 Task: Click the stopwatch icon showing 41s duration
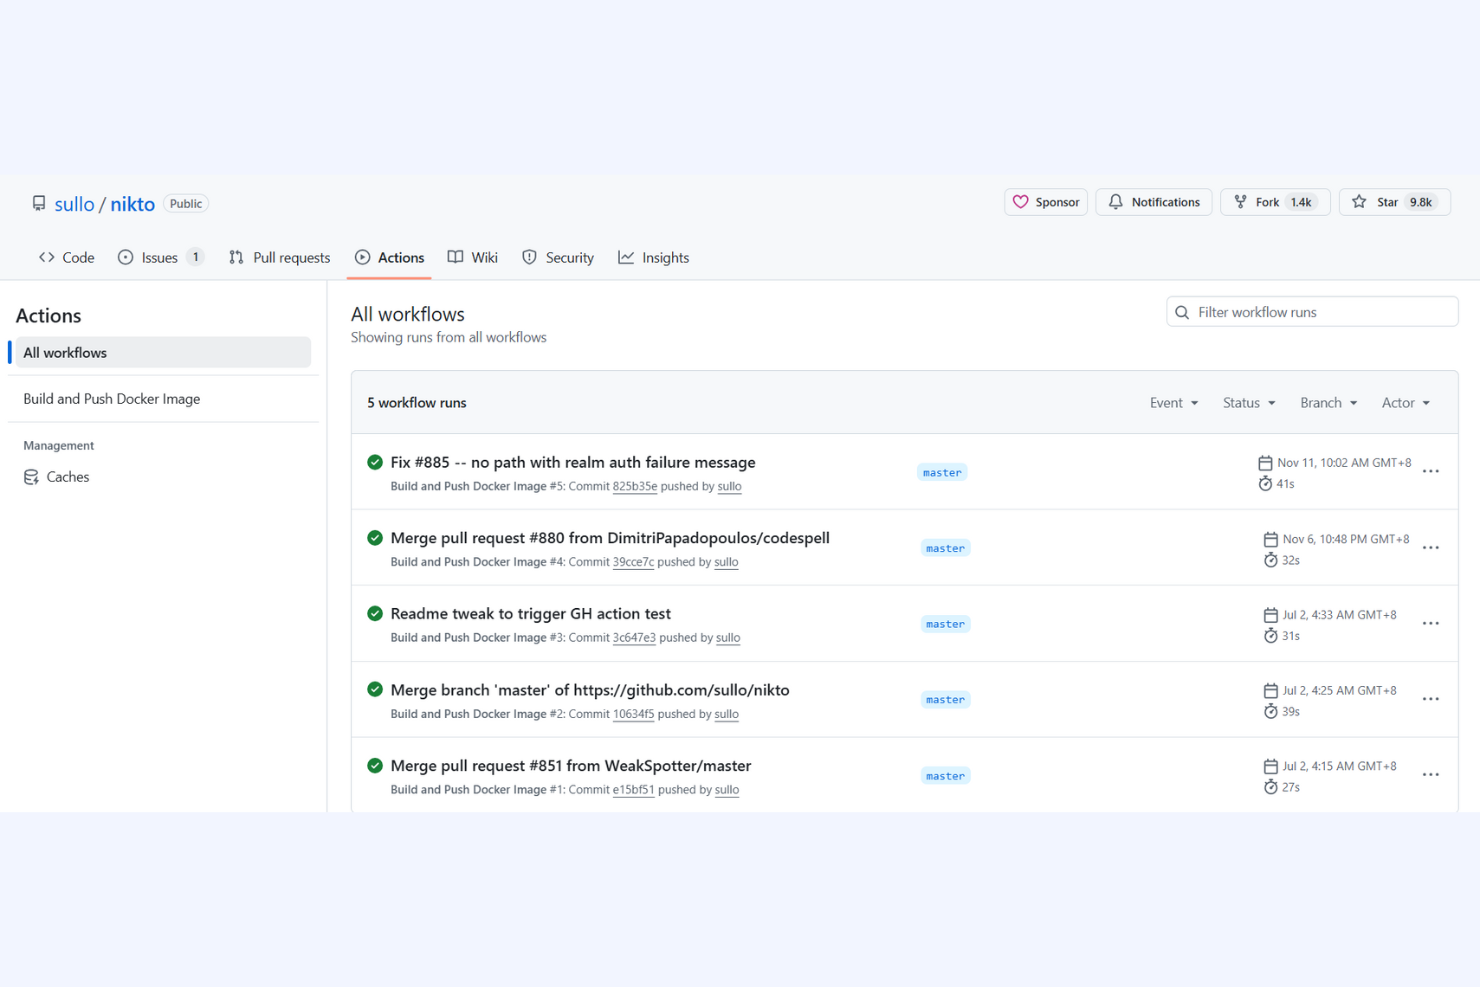pos(1267,483)
